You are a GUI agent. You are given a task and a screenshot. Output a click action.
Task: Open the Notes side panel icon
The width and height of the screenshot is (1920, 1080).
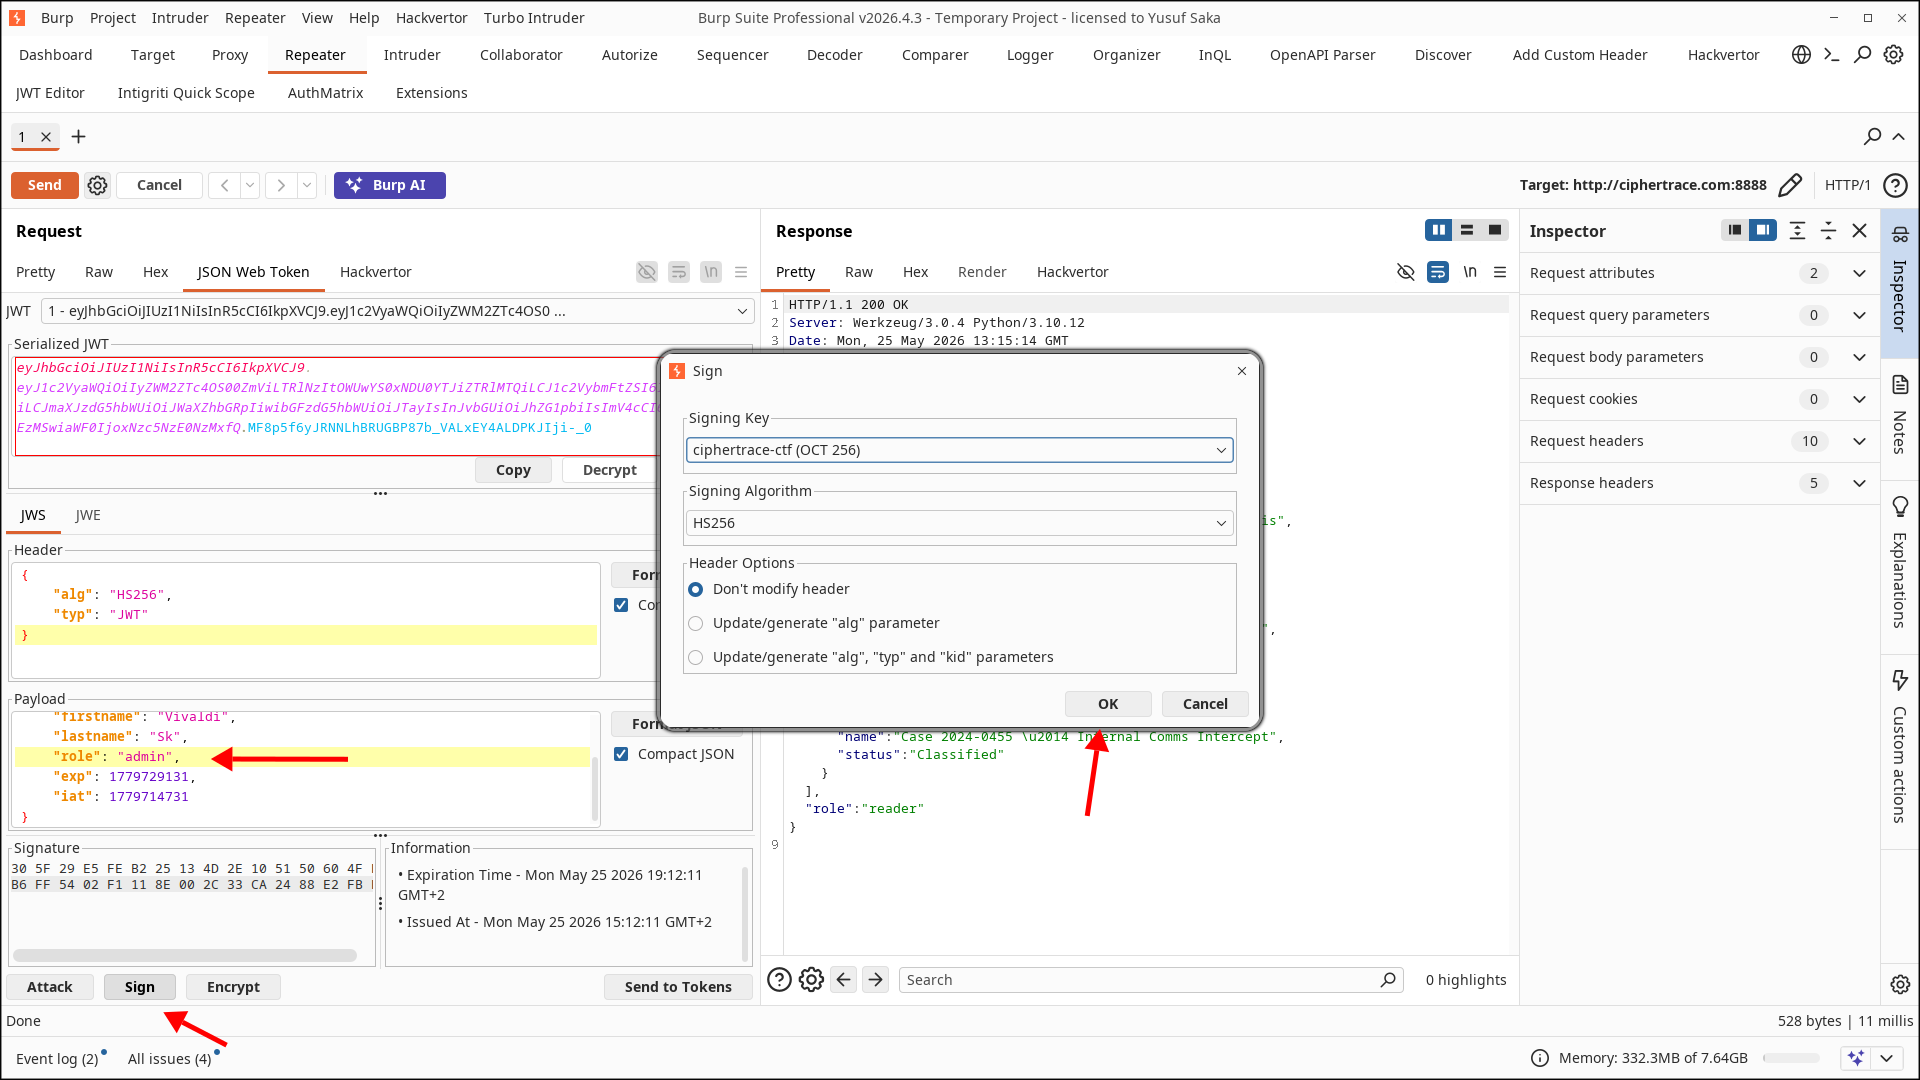(1900, 385)
